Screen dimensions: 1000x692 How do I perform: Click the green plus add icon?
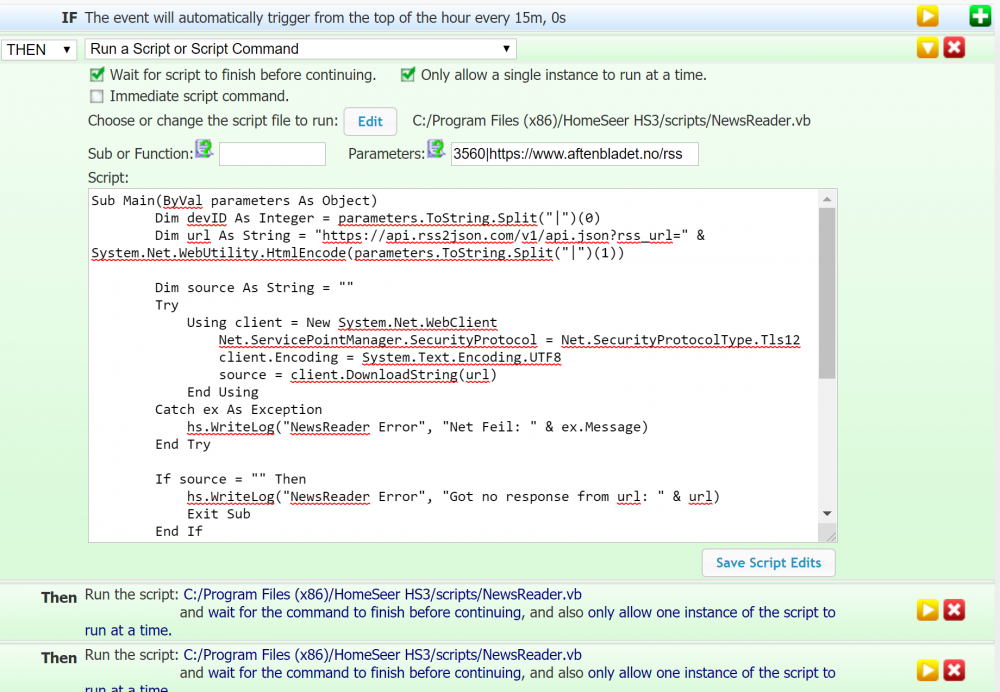pos(980,16)
